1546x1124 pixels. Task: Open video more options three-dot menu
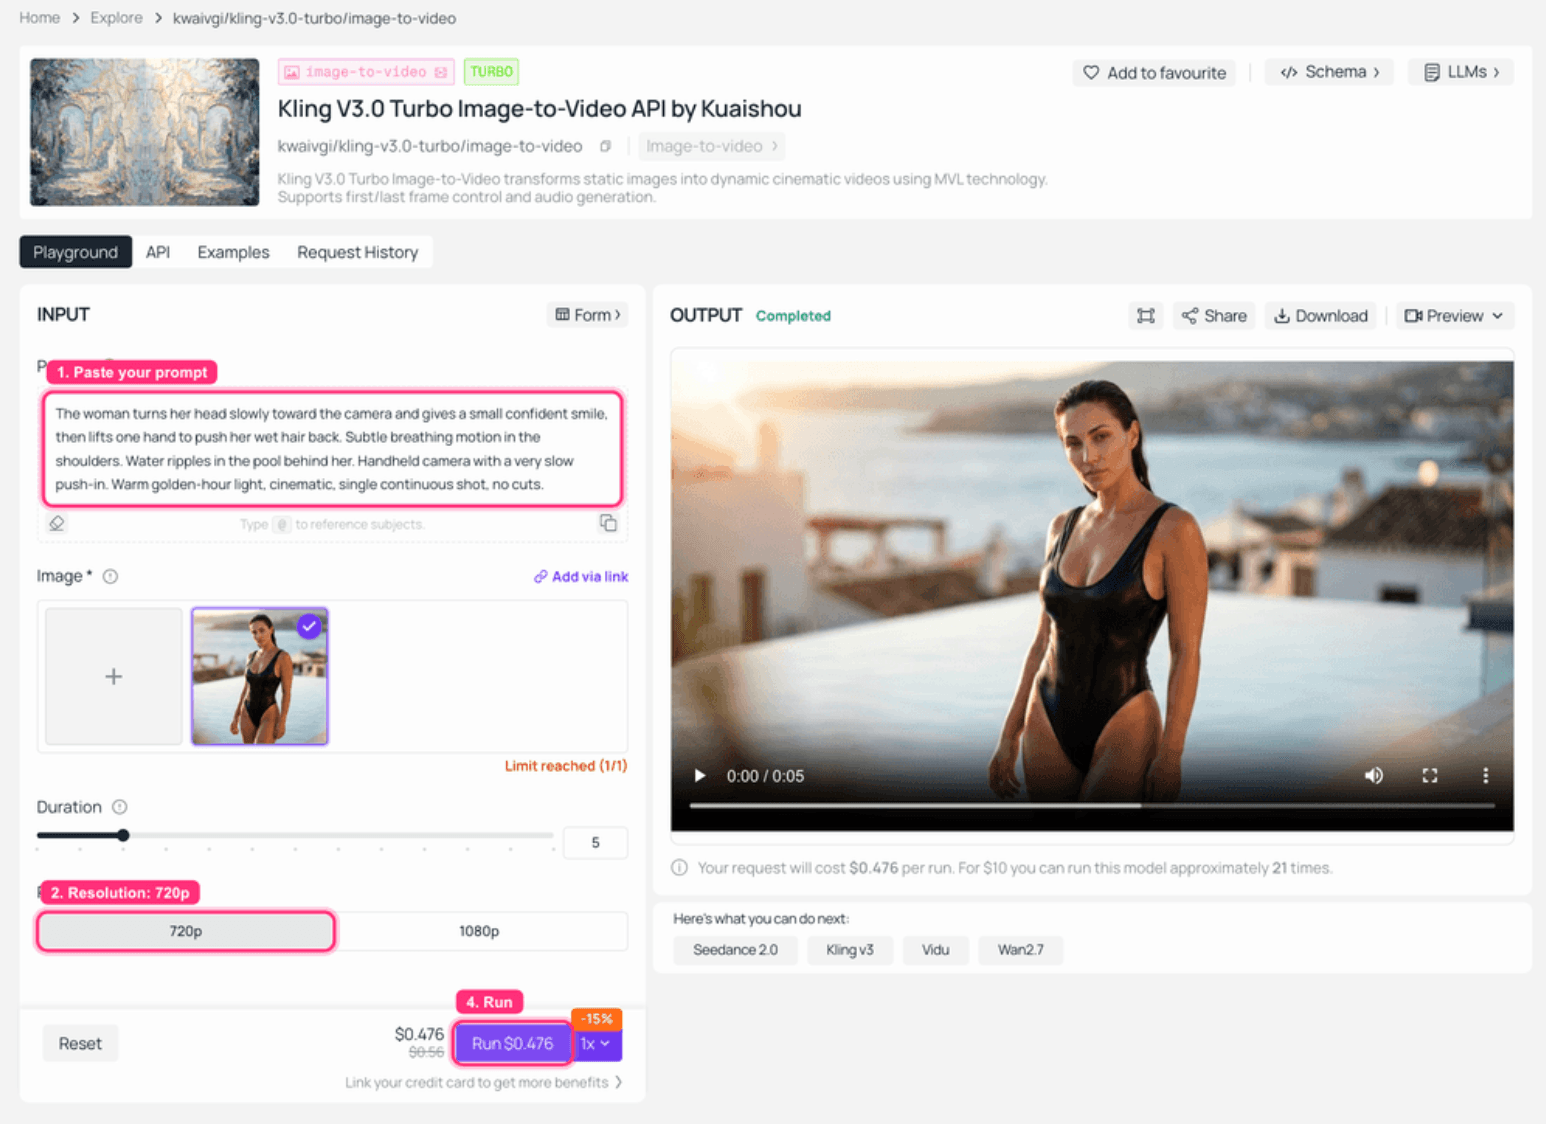click(1485, 776)
